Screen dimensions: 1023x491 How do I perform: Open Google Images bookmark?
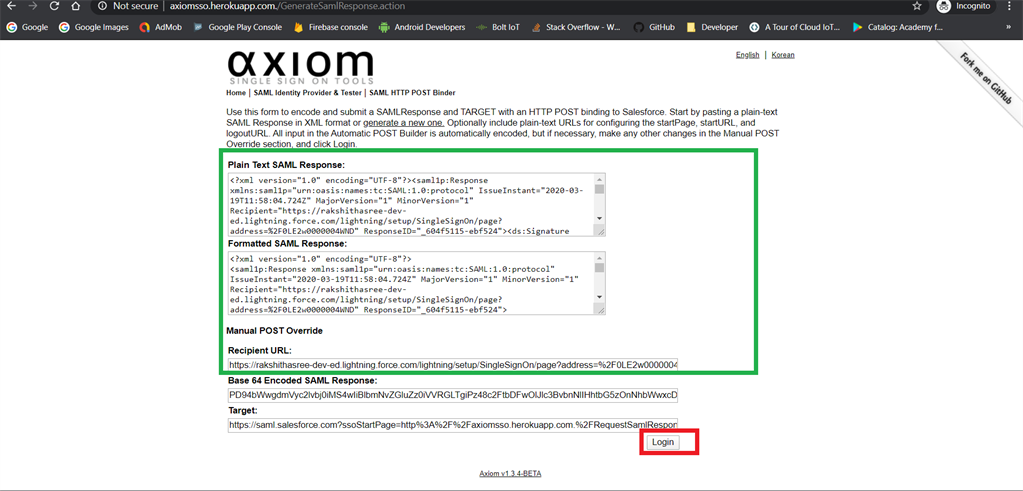(94, 27)
